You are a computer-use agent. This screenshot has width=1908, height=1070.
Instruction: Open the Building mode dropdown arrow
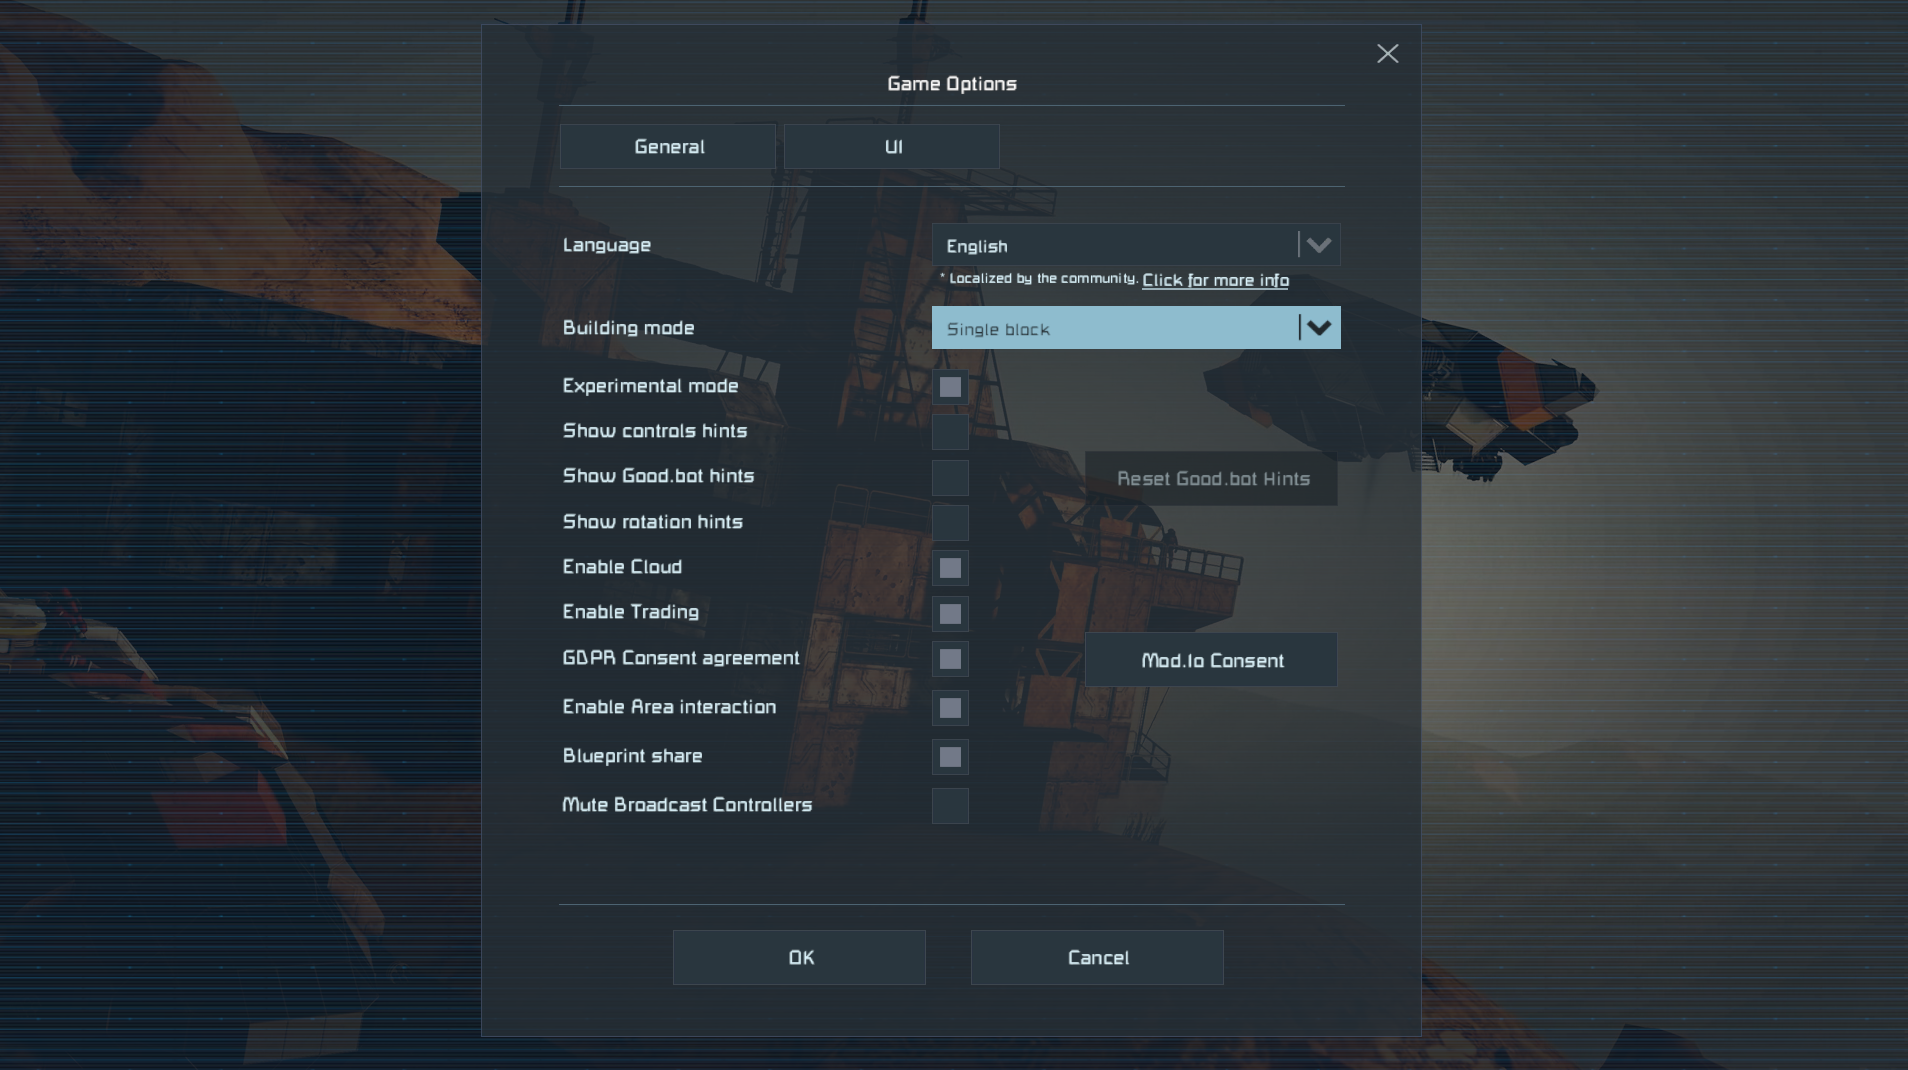point(1318,328)
